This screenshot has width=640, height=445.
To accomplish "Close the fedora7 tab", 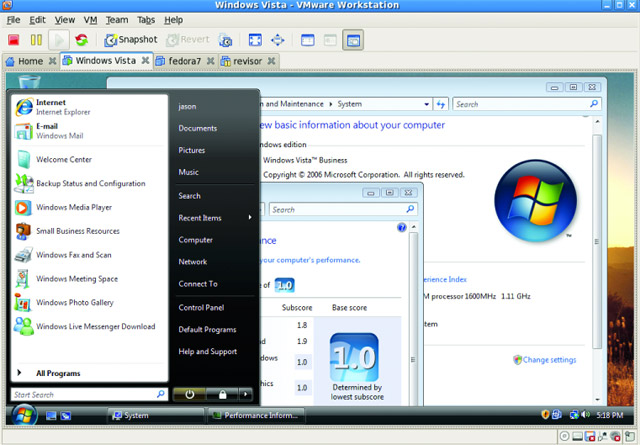I will (x=210, y=61).
